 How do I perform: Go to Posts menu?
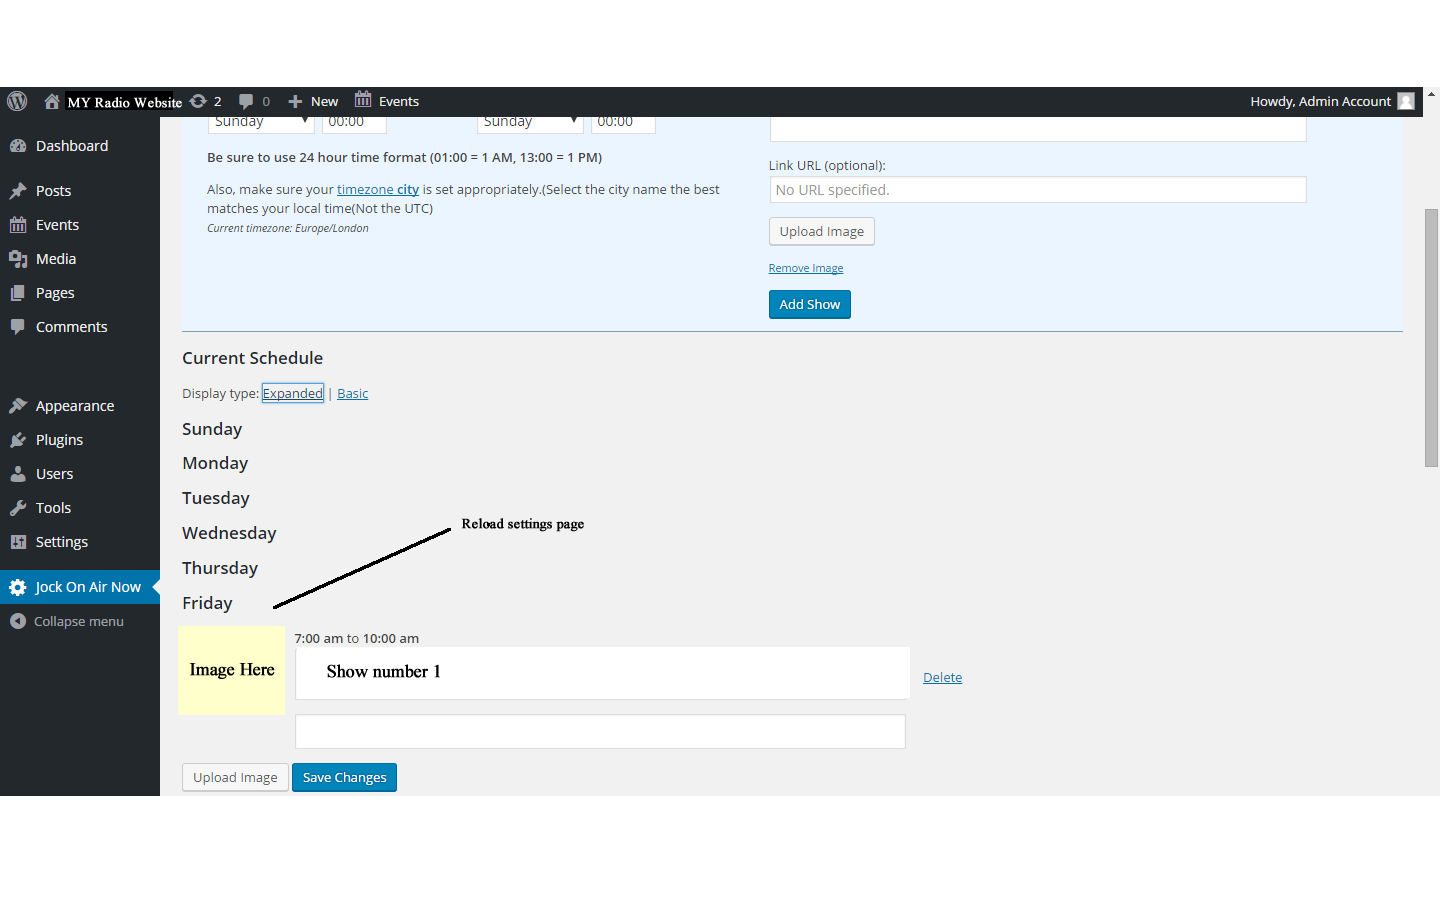[x=54, y=191]
